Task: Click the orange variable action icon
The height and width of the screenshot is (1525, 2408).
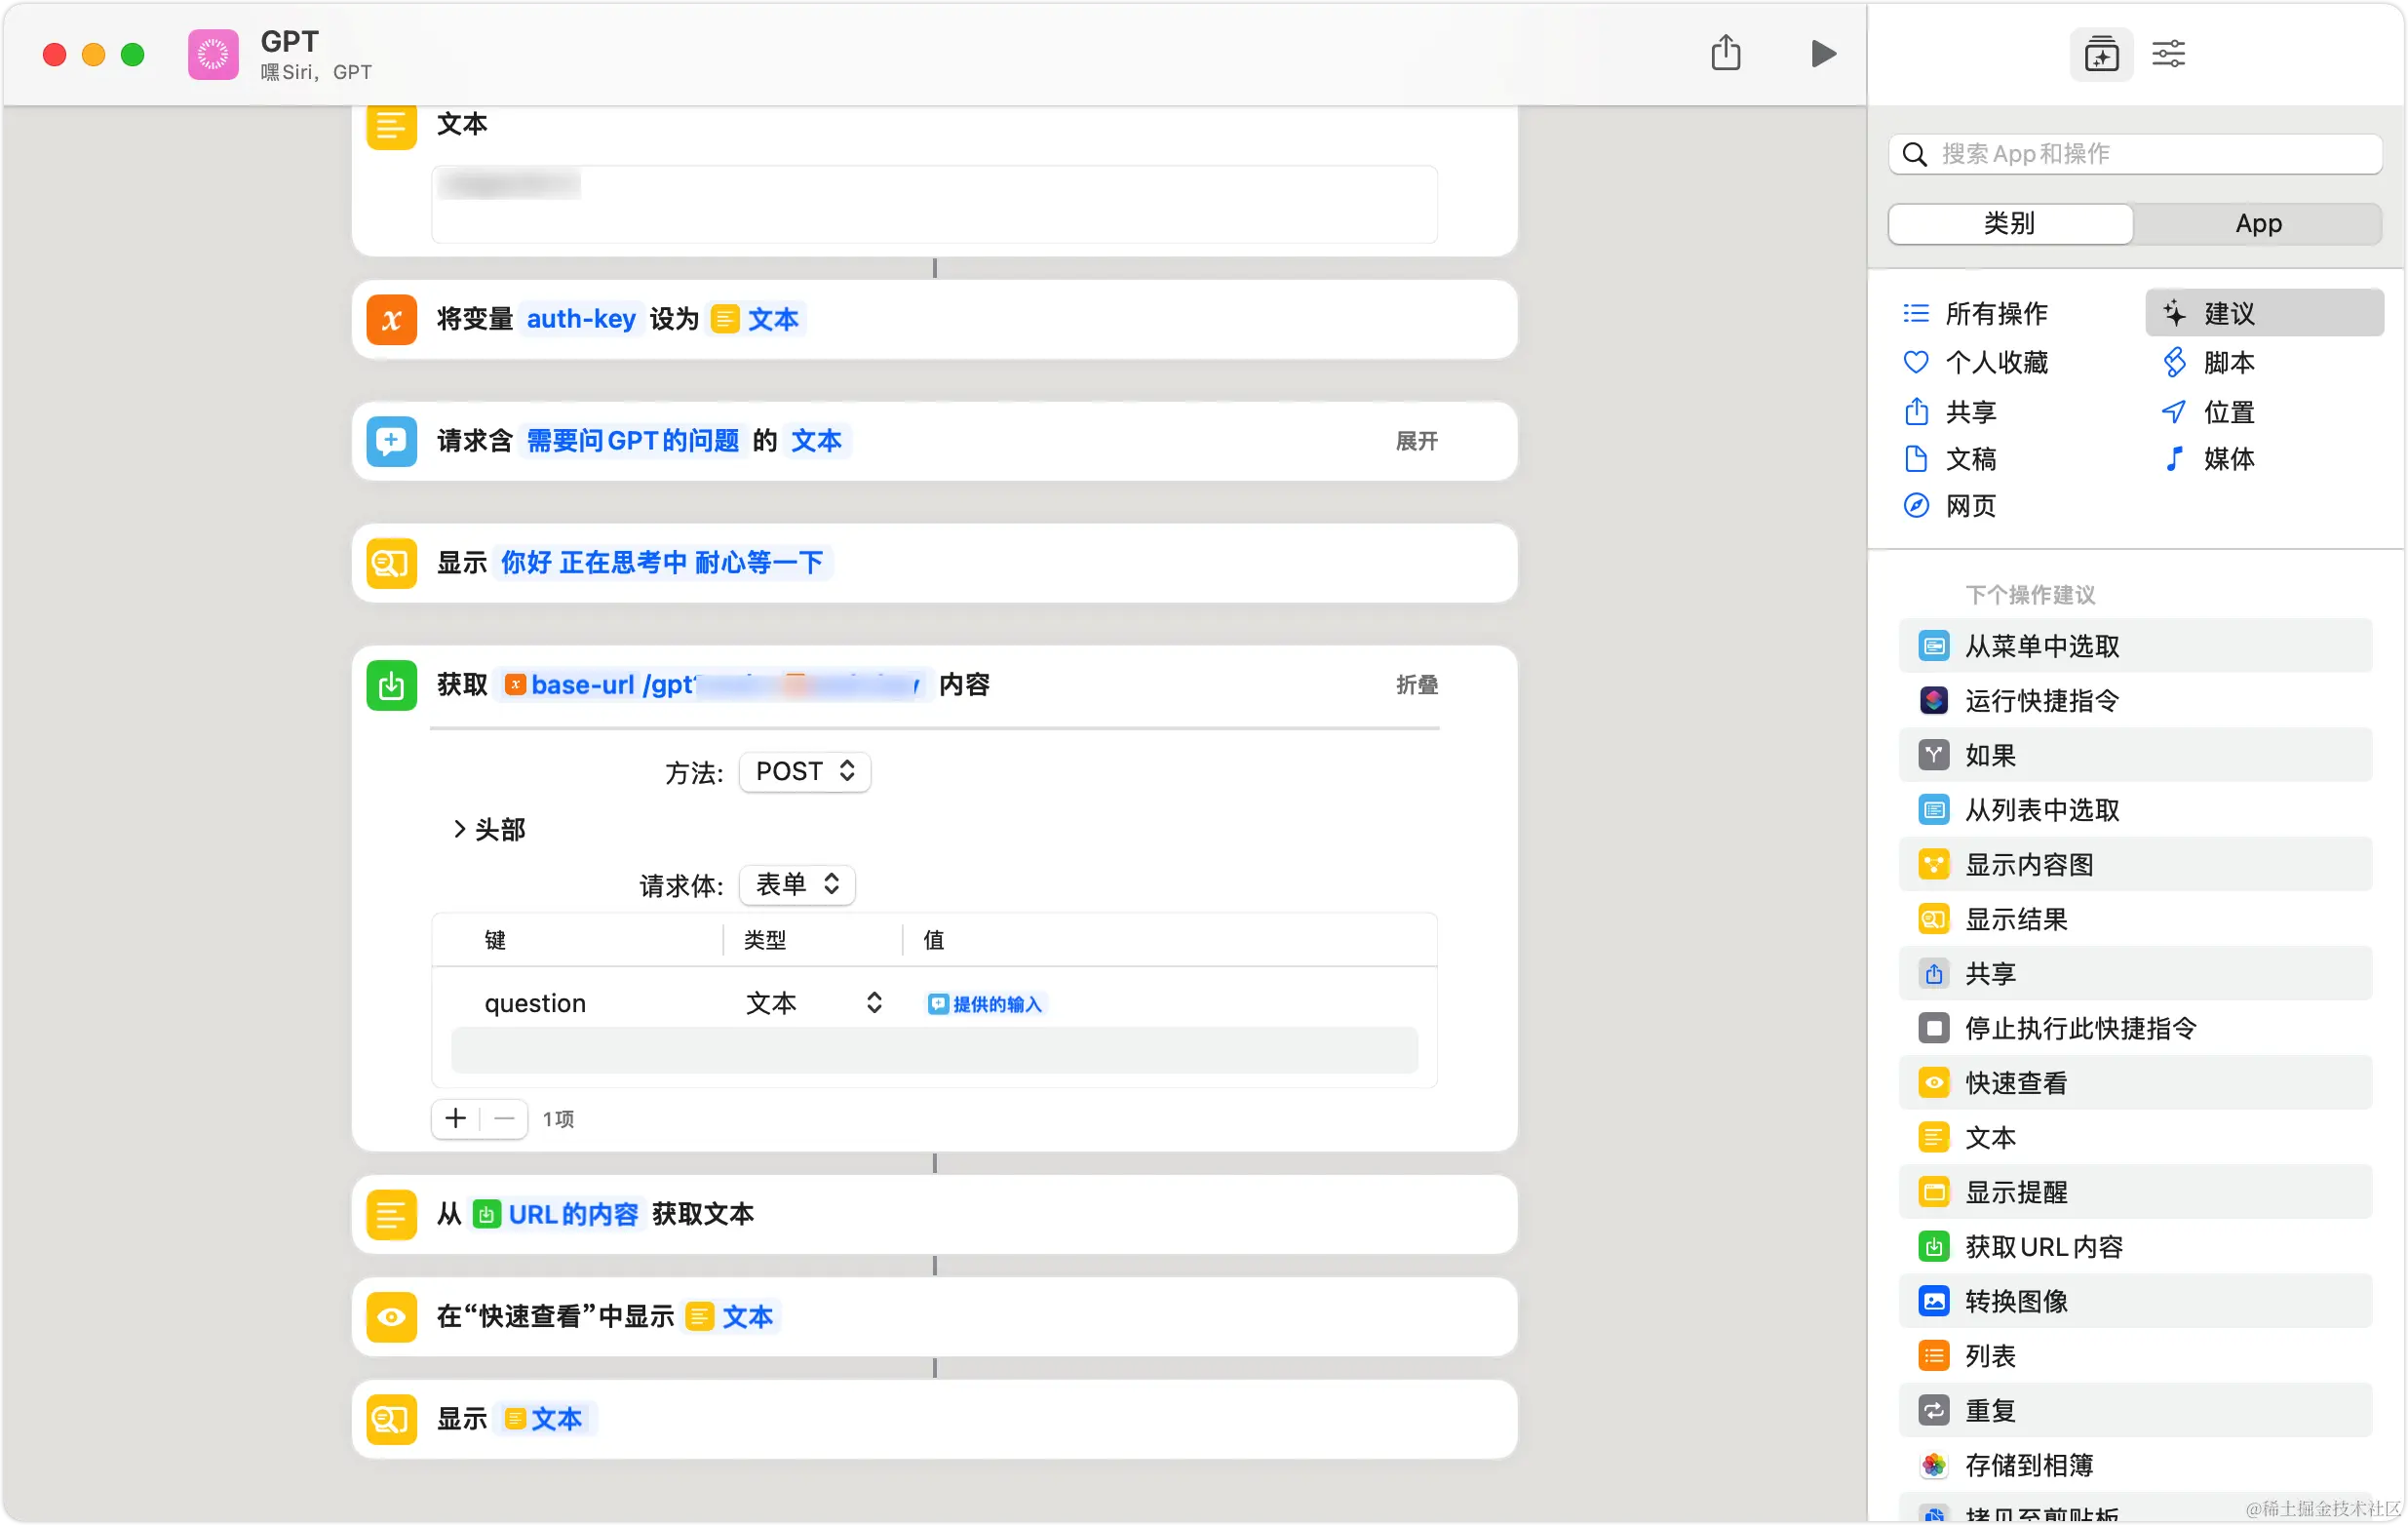Action: 391,320
